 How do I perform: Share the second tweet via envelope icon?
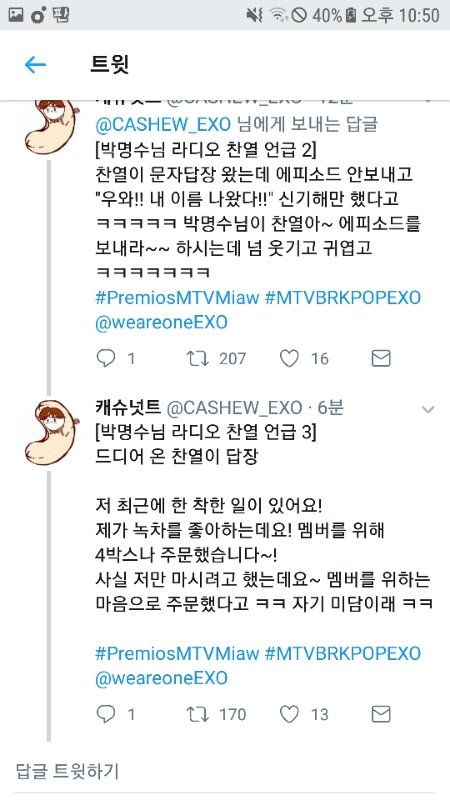[381, 714]
